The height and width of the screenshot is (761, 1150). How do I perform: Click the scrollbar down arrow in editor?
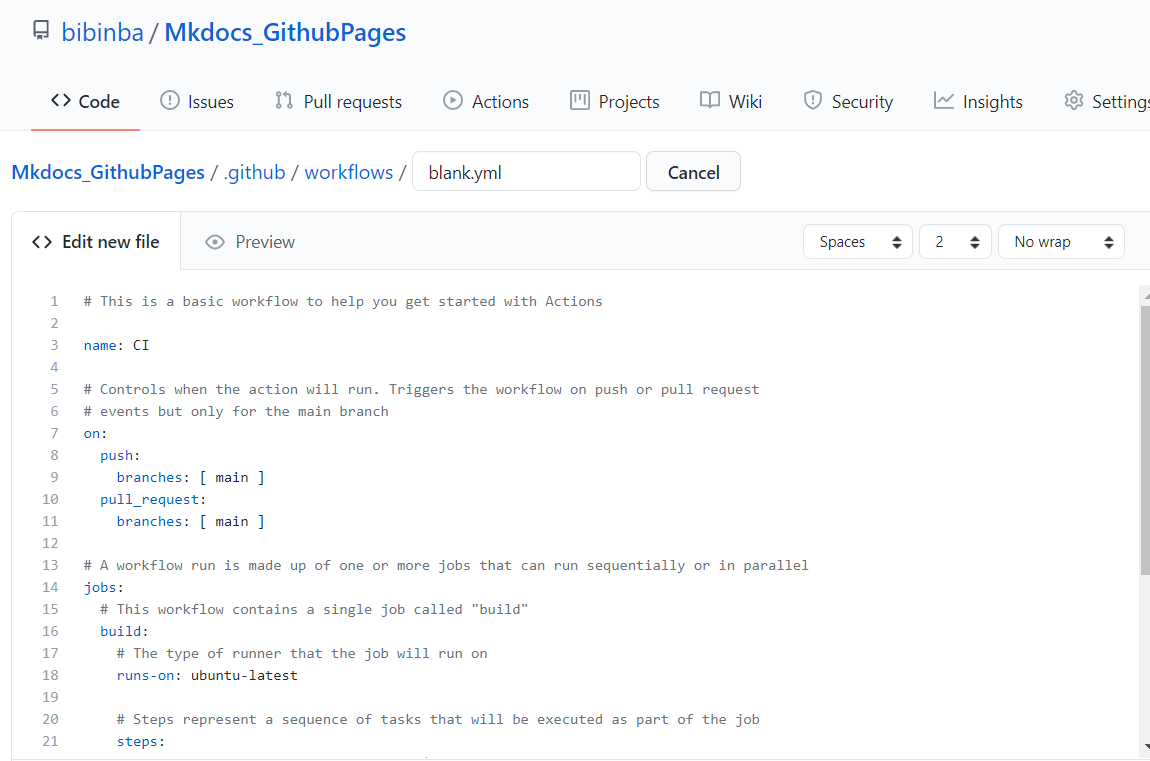(x=1146, y=747)
